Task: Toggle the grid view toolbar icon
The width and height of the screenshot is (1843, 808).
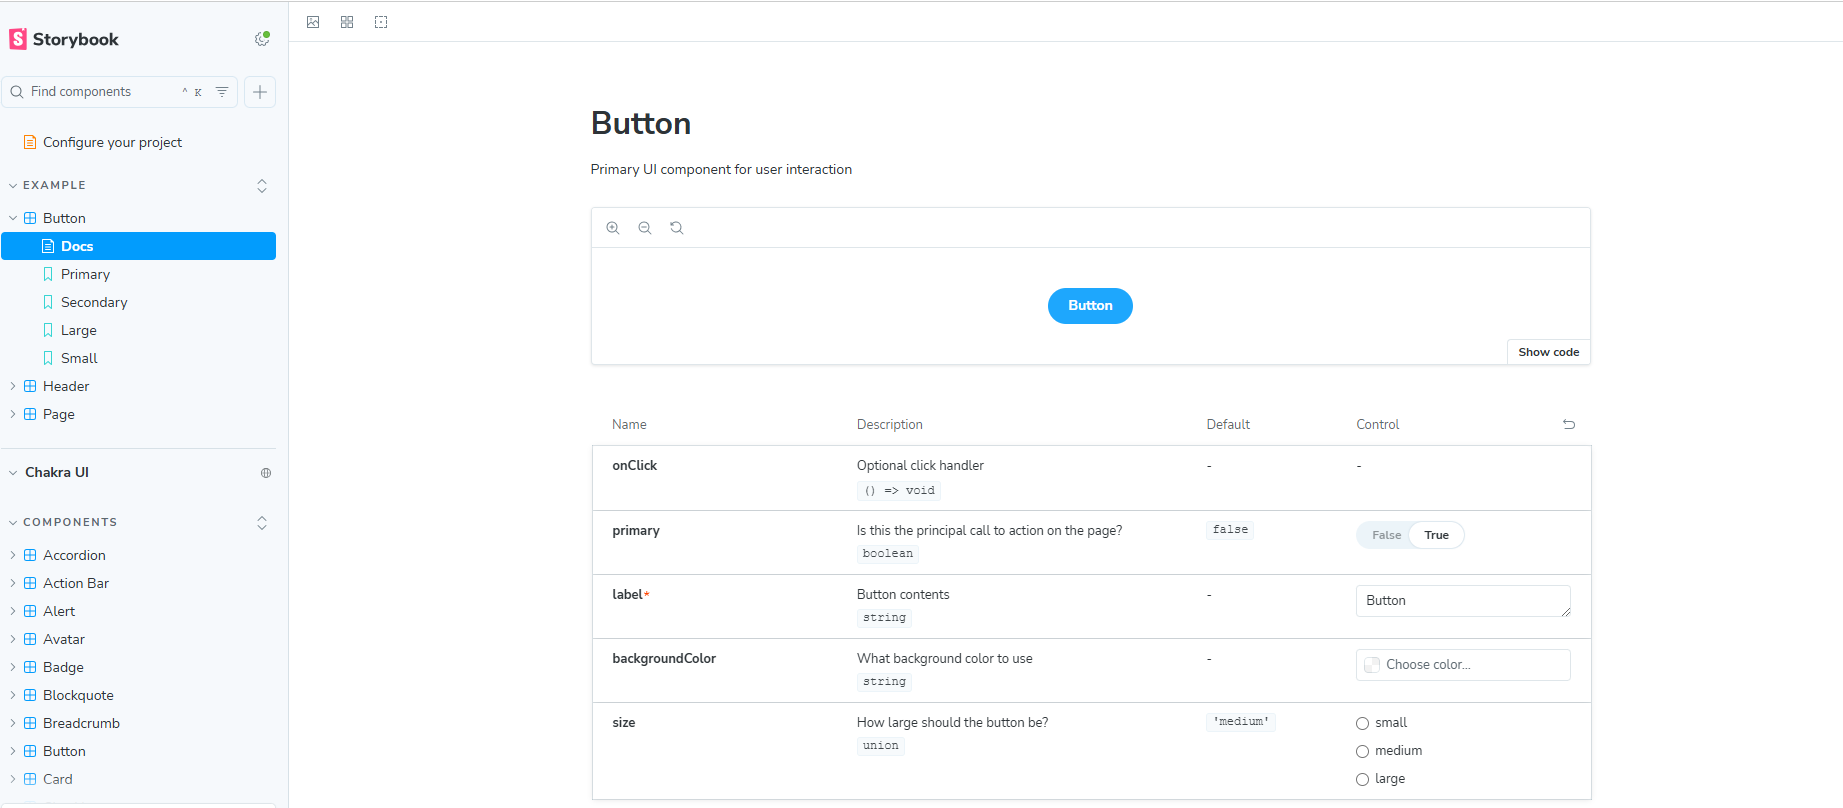Action: [347, 22]
